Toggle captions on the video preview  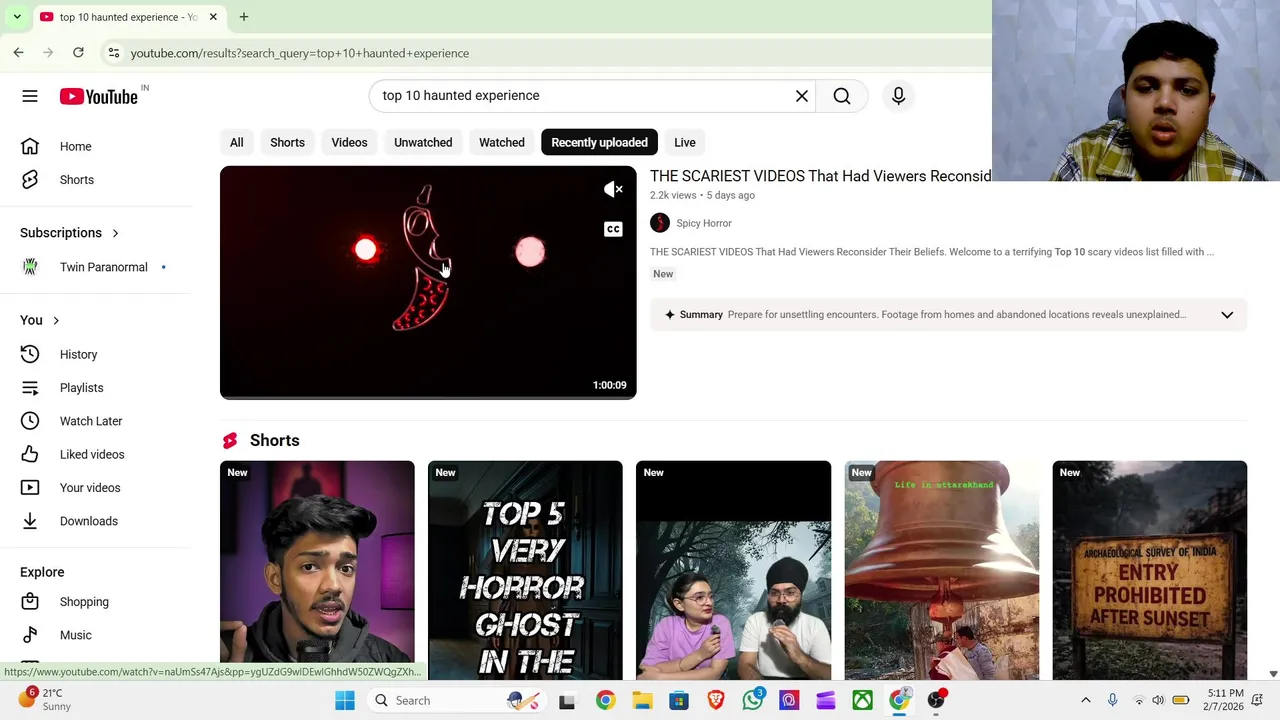(613, 229)
